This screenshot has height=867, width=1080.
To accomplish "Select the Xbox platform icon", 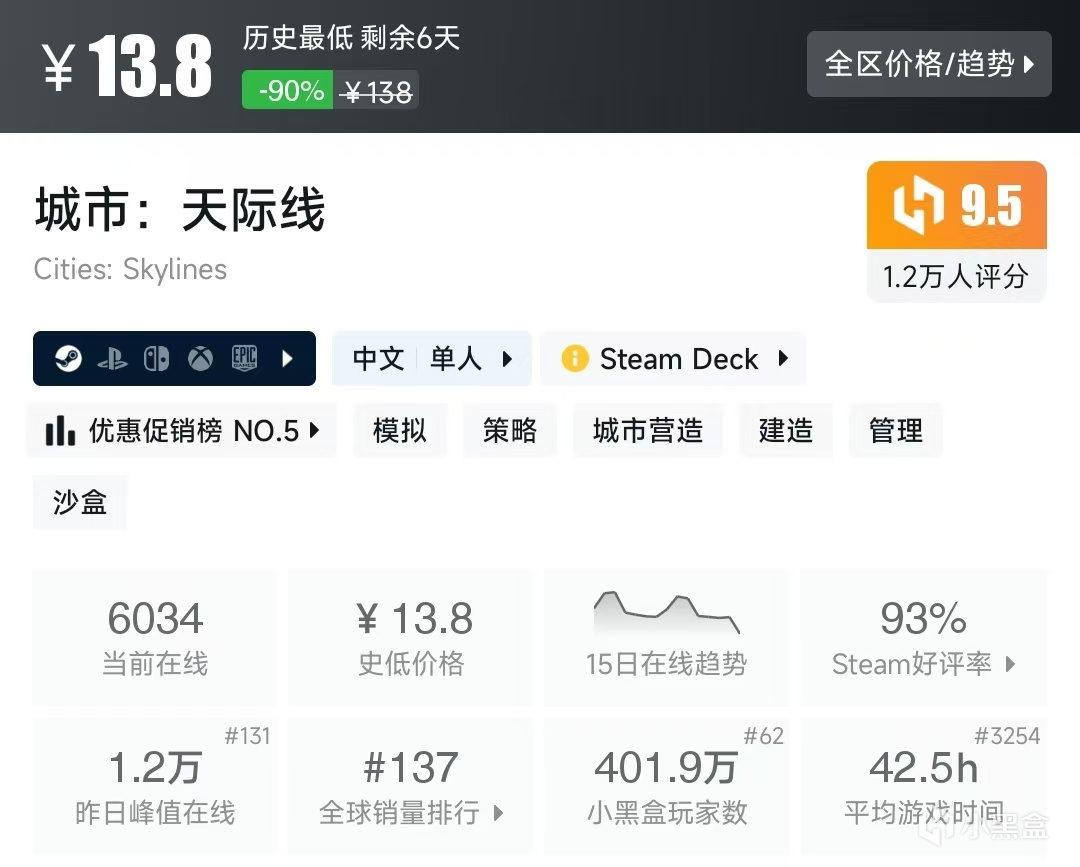I will tap(200, 358).
